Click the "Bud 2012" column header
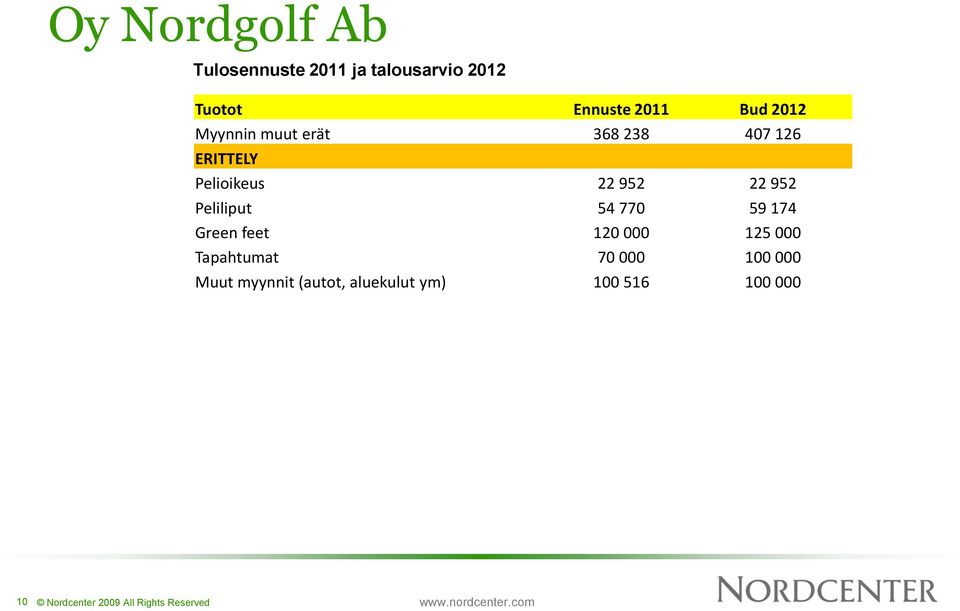Image resolution: width=960 pixels, height=611 pixels. point(773,110)
